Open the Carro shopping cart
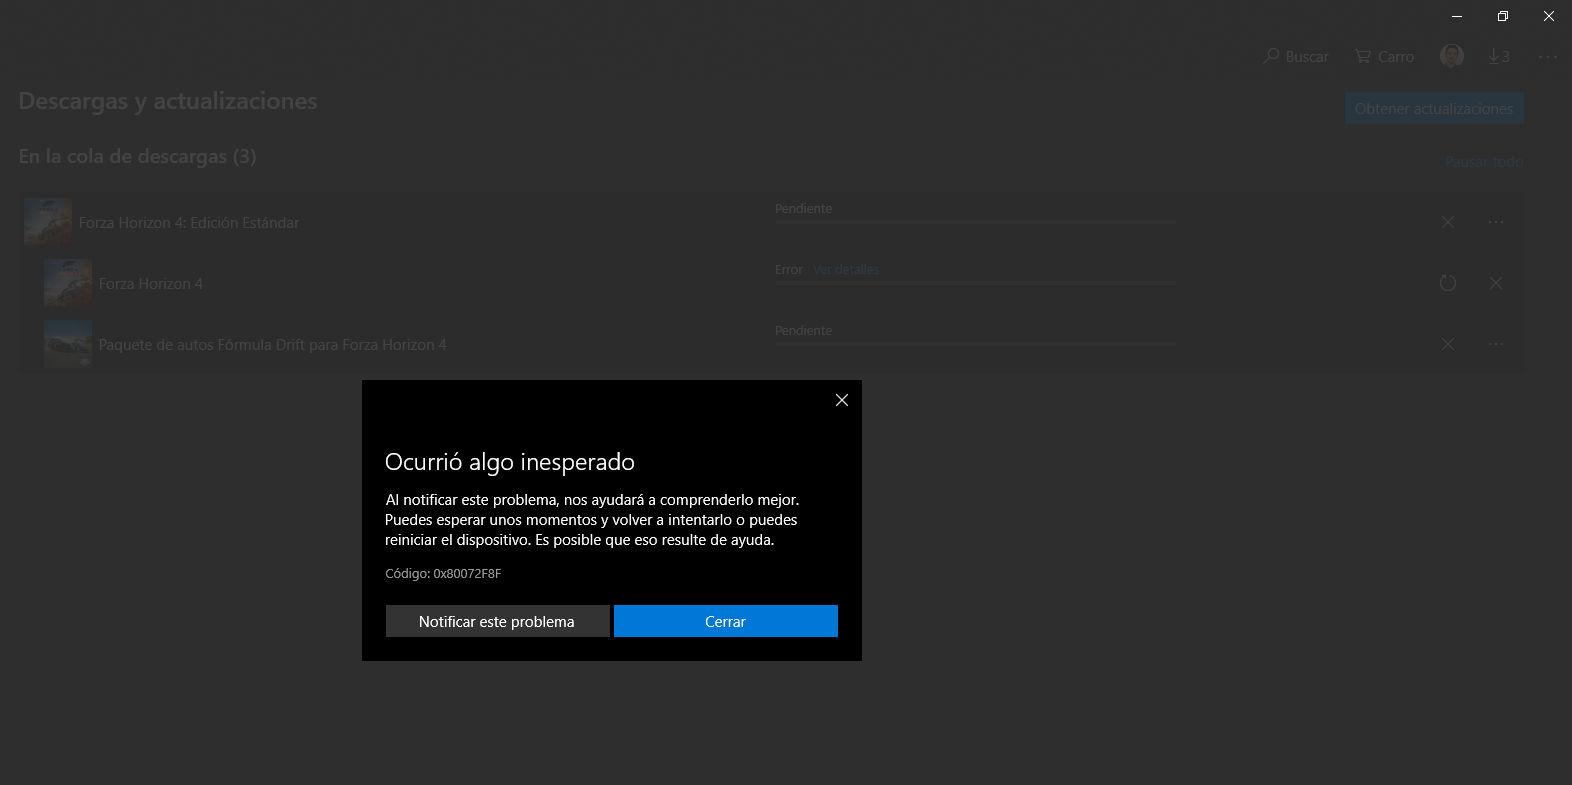 [x=1385, y=57]
